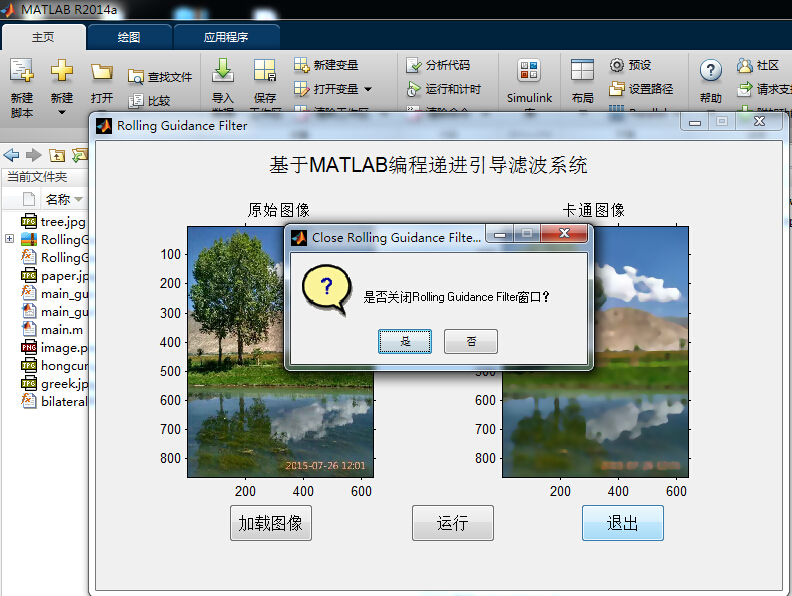Click the 帮助 help question icon
The width and height of the screenshot is (792, 596).
point(710,70)
